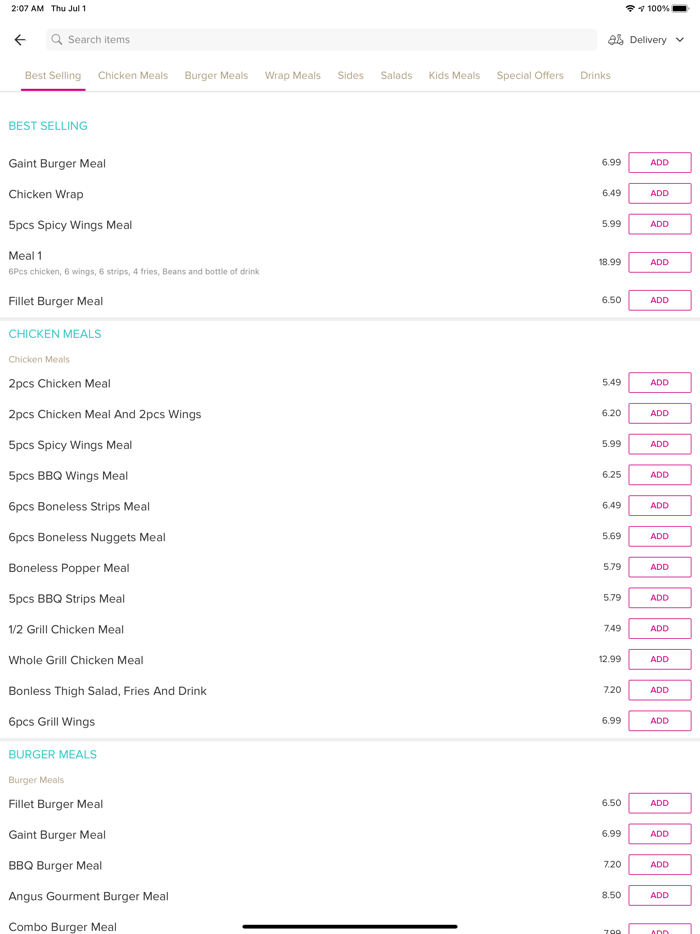Viewport: 700px width, 934px height.
Task: Tap the back arrow icon
Action: pyautogui.click(x=20, y=40)
